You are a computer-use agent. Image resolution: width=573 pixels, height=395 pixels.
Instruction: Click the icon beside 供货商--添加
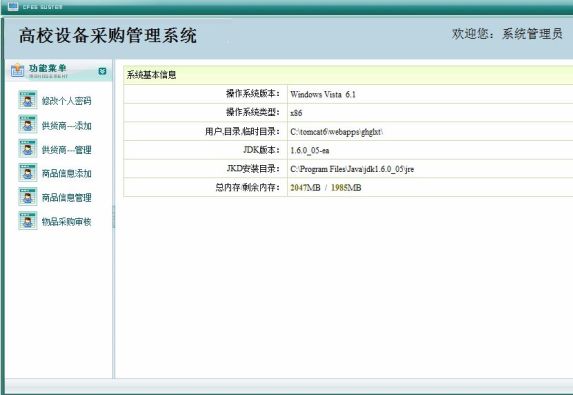pos(28,124)
